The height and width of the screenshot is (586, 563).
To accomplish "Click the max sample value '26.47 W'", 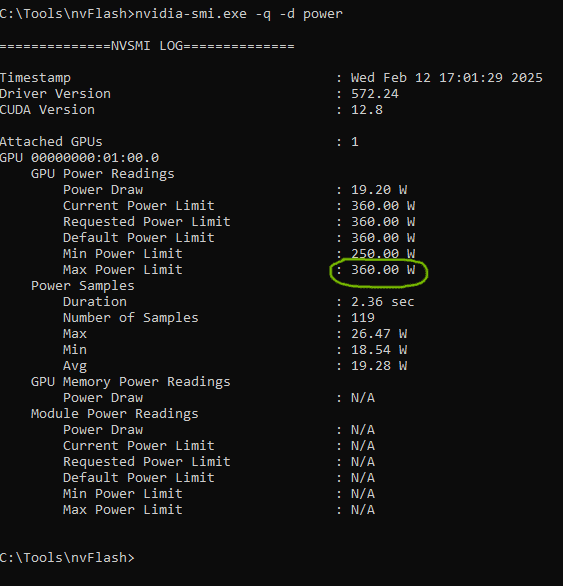I will click(x=379, y=334).
